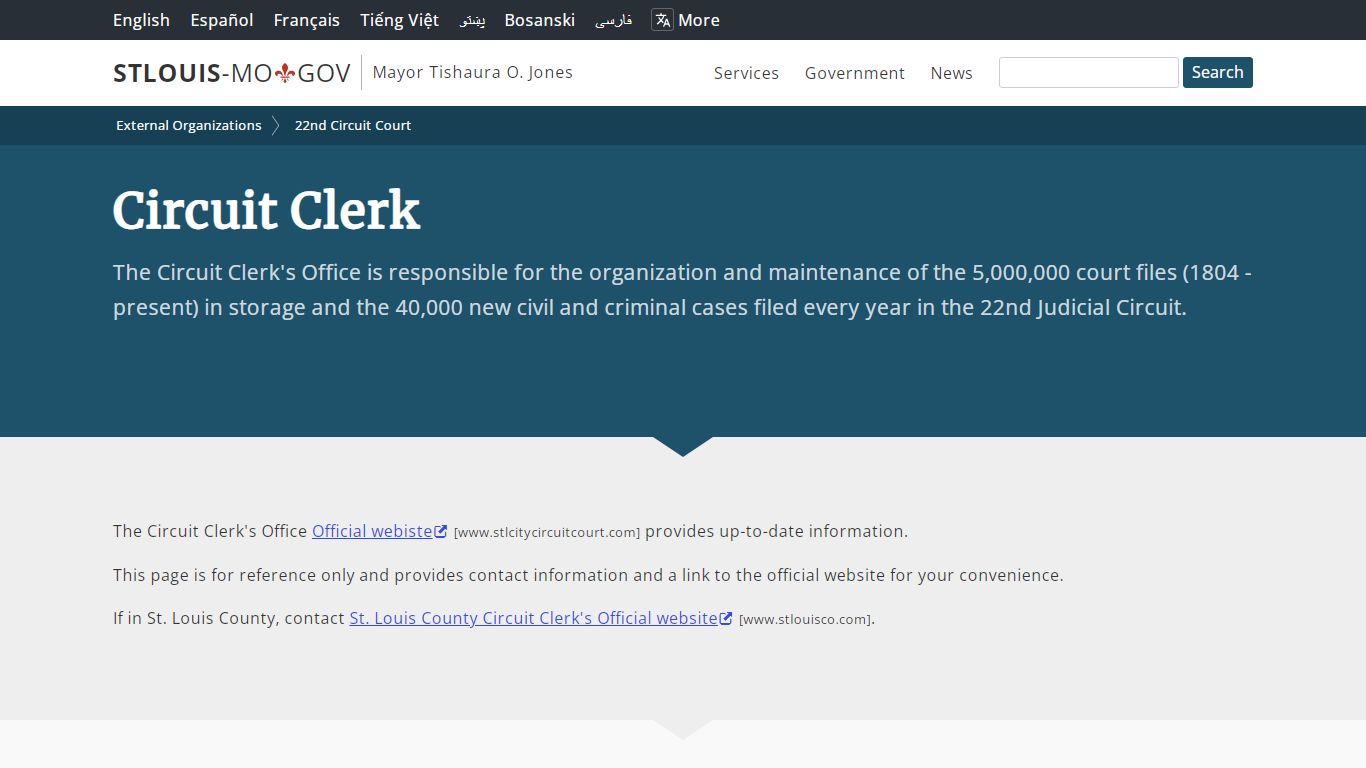
Task: Select the Français language option
Action: (x=307, y=20)
